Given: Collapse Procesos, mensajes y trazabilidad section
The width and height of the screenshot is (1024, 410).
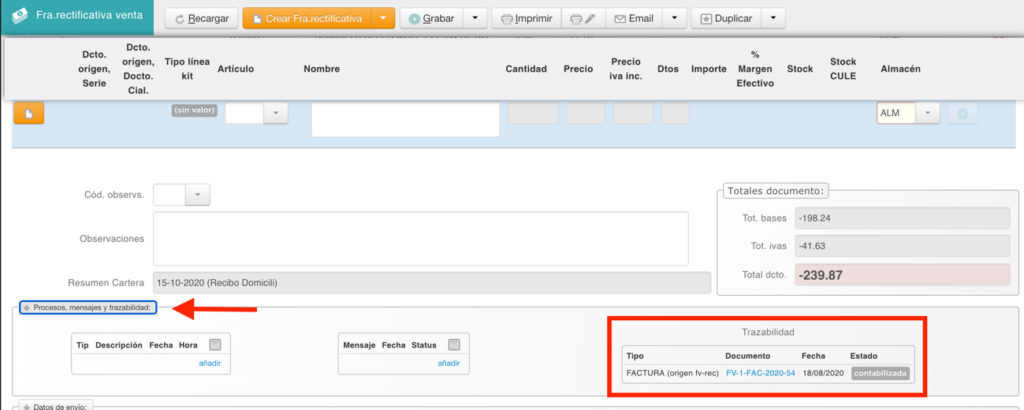Looking at the screenshot, I should click(88, 308).
